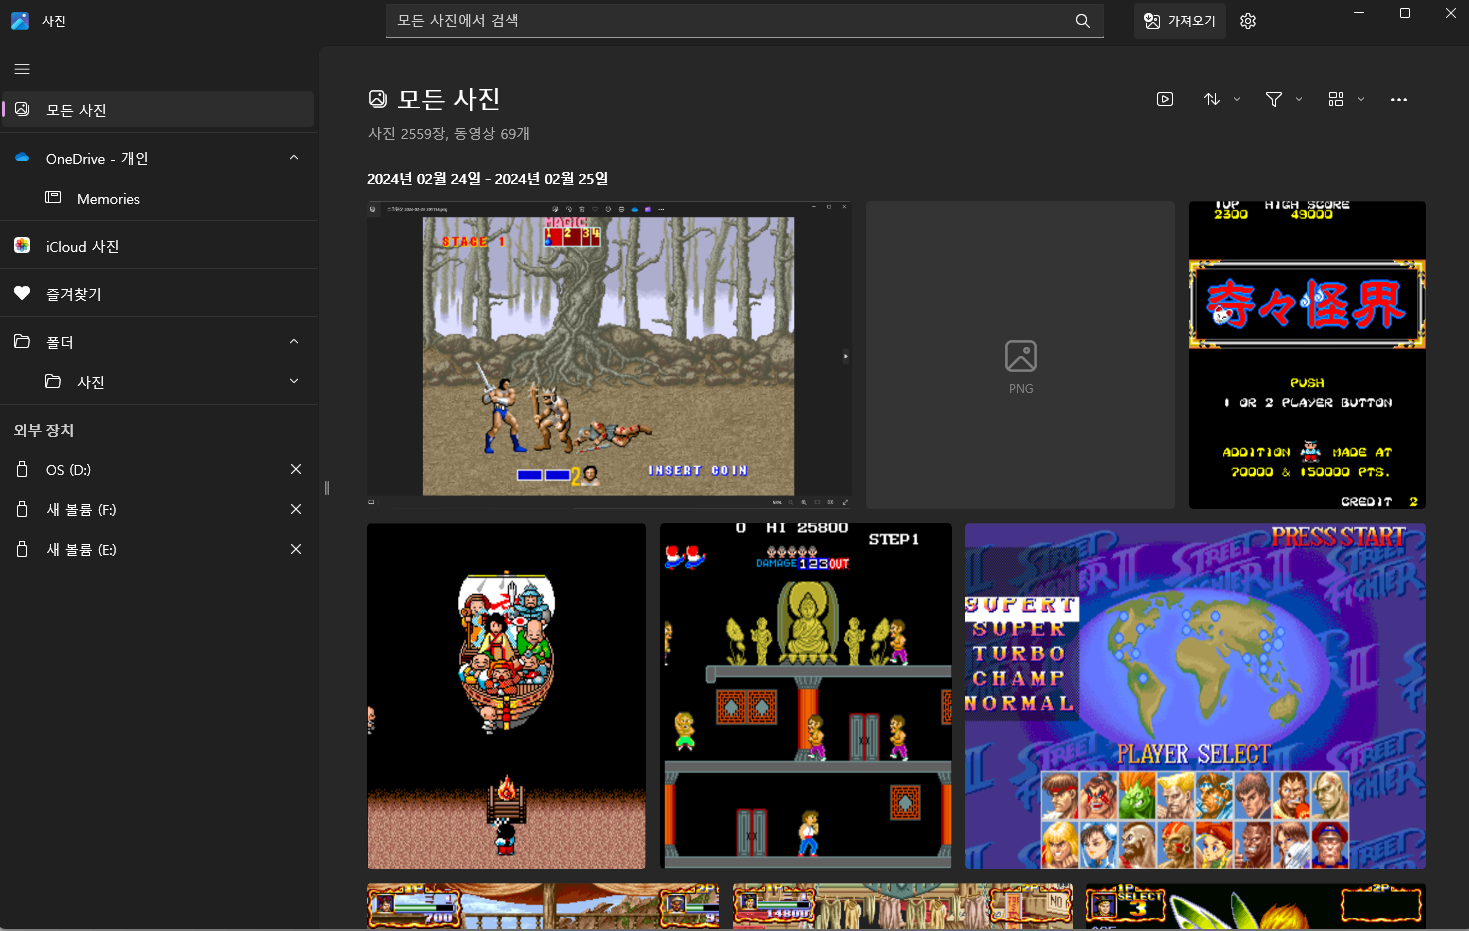Remove 새 볼륨 (F:) device
The height and width of the screenshot is (931, 1469).
pos(296,509)
